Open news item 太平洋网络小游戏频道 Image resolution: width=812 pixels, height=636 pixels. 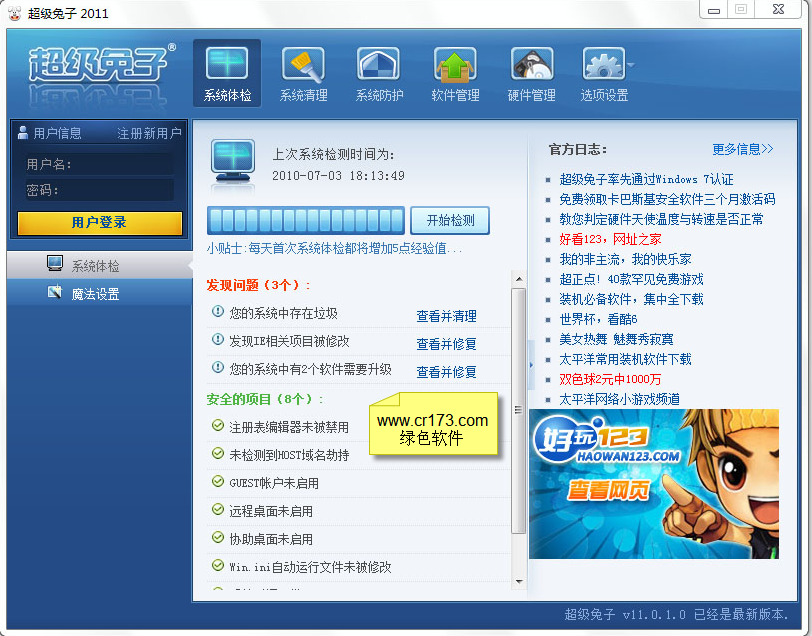pos(619,399)
